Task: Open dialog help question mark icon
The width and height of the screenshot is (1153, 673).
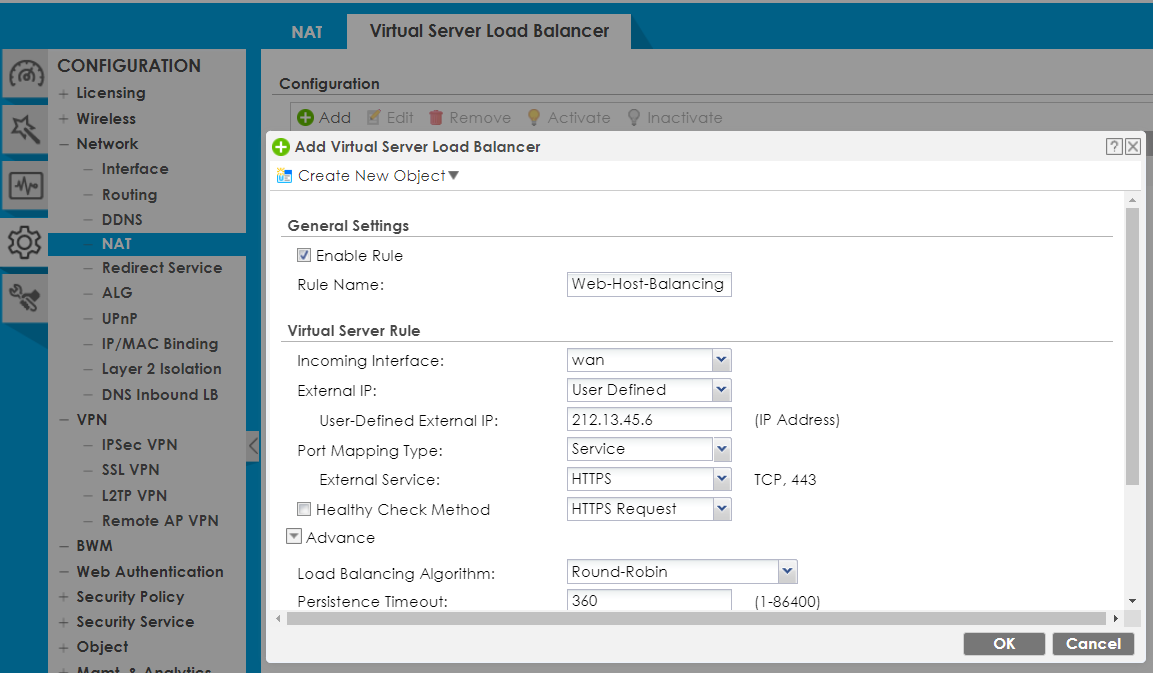Action: coord(1114,146)
